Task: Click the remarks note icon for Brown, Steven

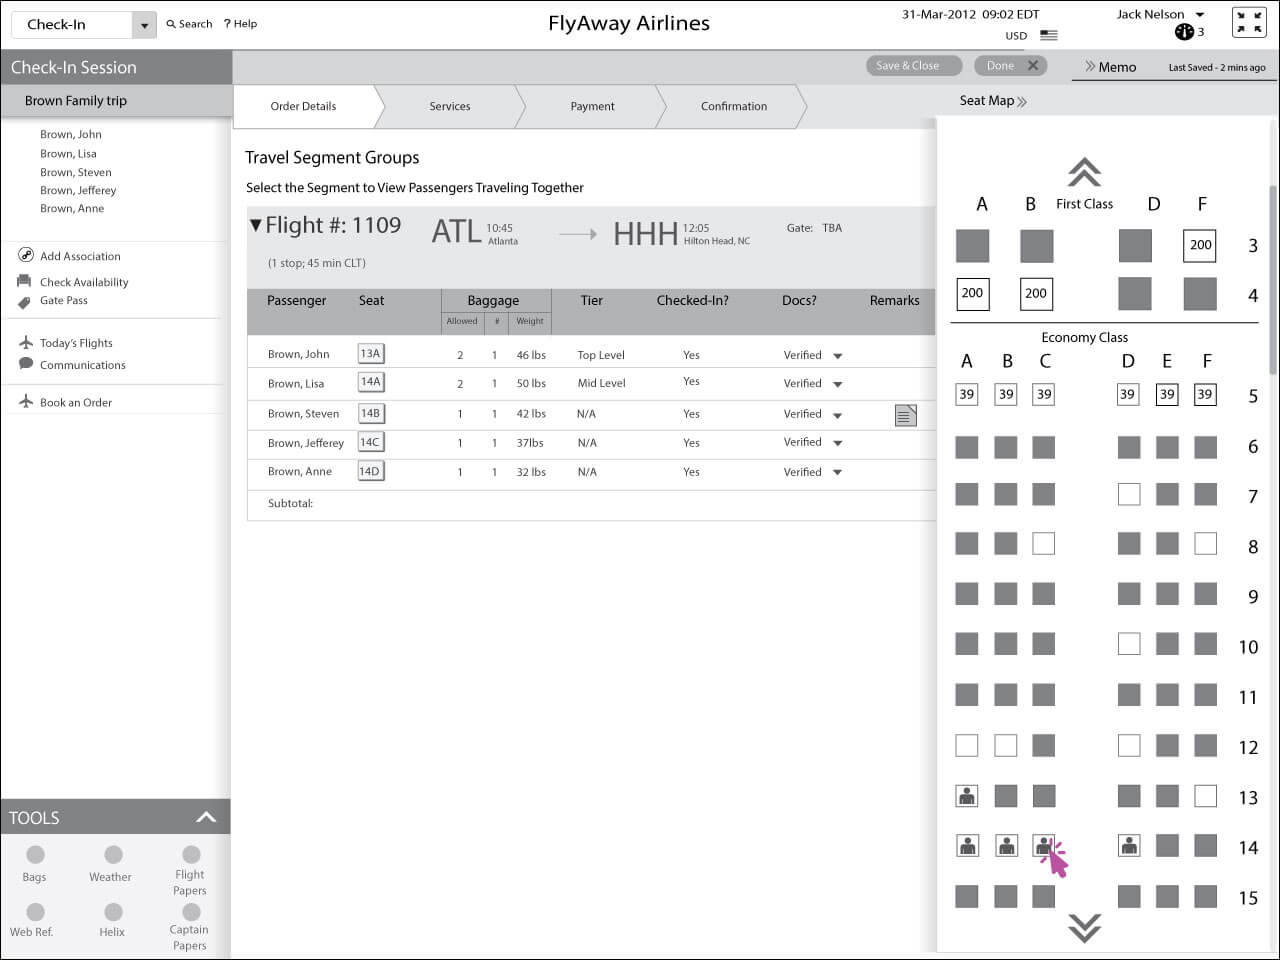Action: click(905, 415)
